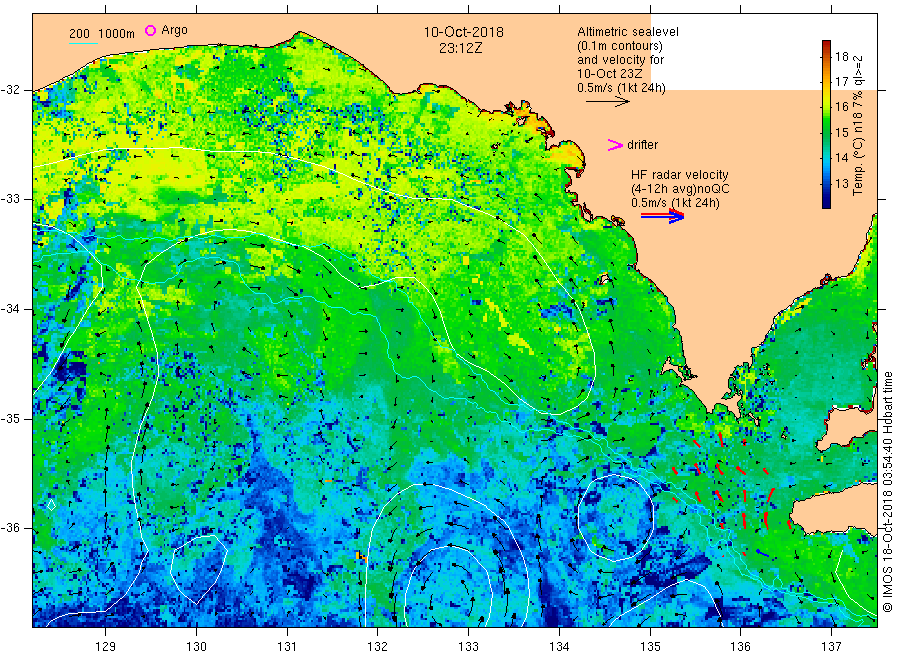Viewport: 900px width, 660px height.
Task: Click the magenta Argo circle legend marker
Action: [150, 30]
